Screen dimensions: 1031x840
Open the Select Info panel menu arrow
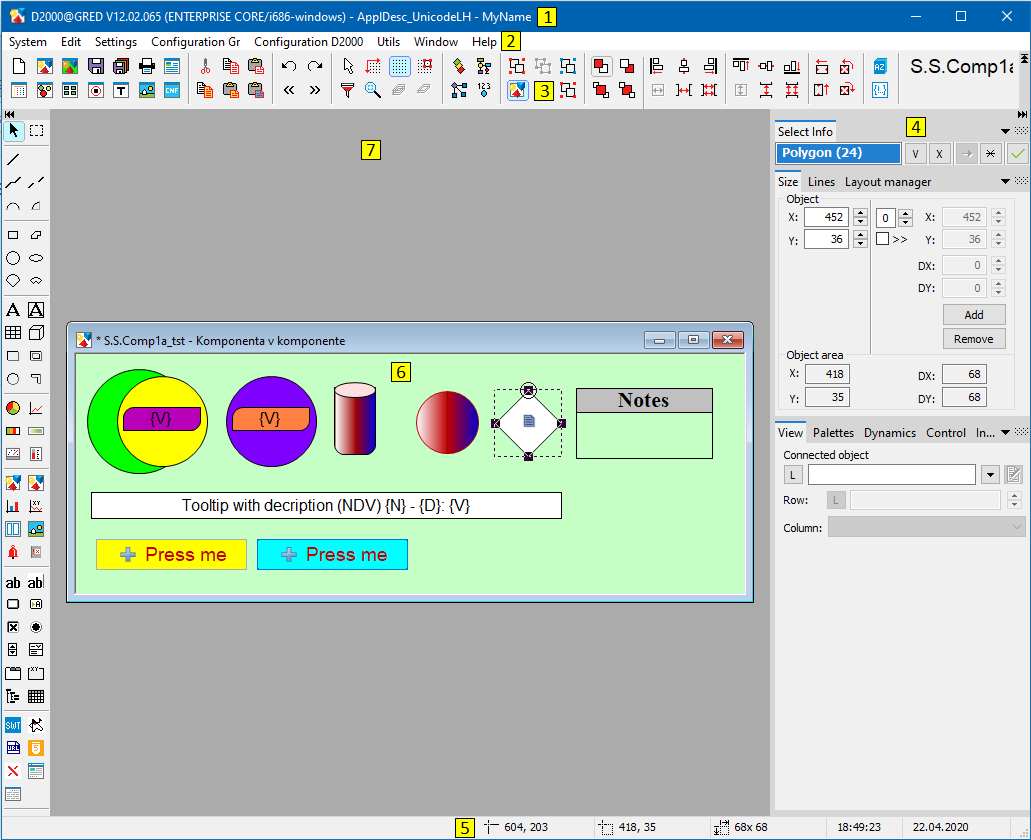point(1004,131)
